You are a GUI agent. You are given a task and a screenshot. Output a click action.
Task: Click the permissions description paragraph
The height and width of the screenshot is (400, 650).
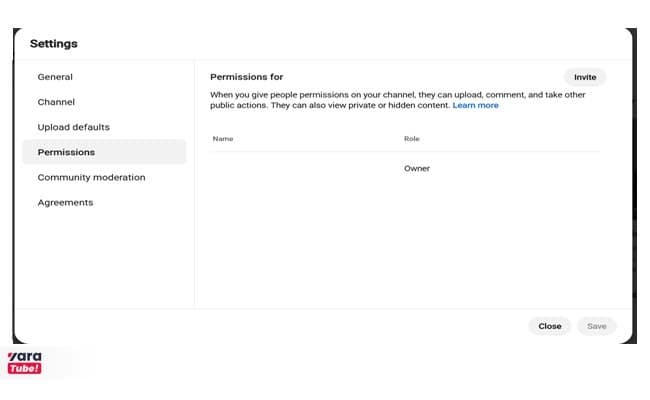click(398, 100)
